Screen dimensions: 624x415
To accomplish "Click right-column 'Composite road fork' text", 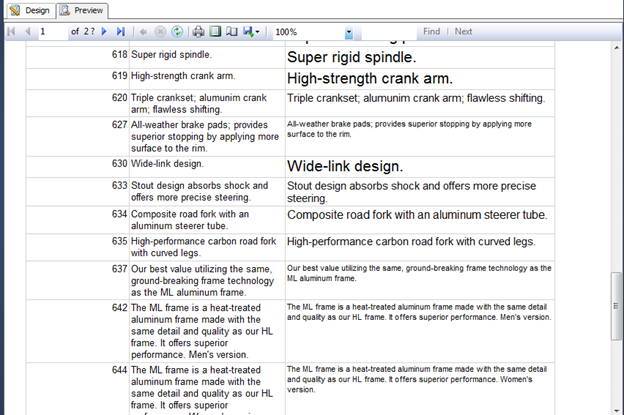I will coord(417,215).
